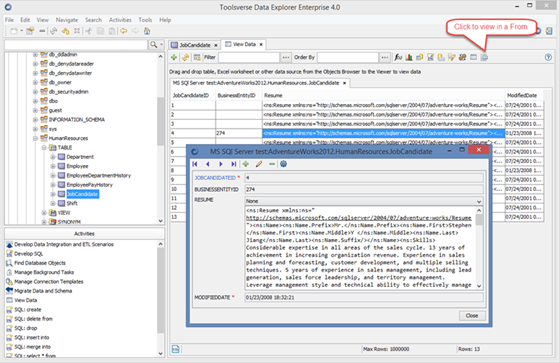Close the AdventureWorks2012.HumanResources.JobCandidate data tab

coord(344,83)
